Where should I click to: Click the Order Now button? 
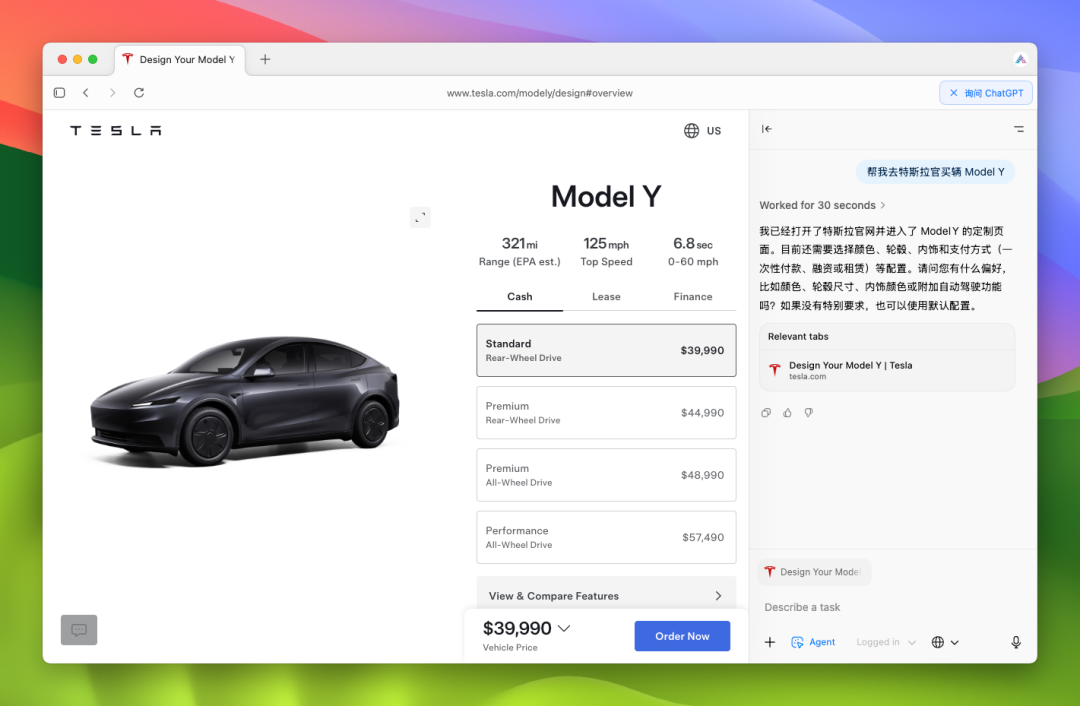pos(682,636)
